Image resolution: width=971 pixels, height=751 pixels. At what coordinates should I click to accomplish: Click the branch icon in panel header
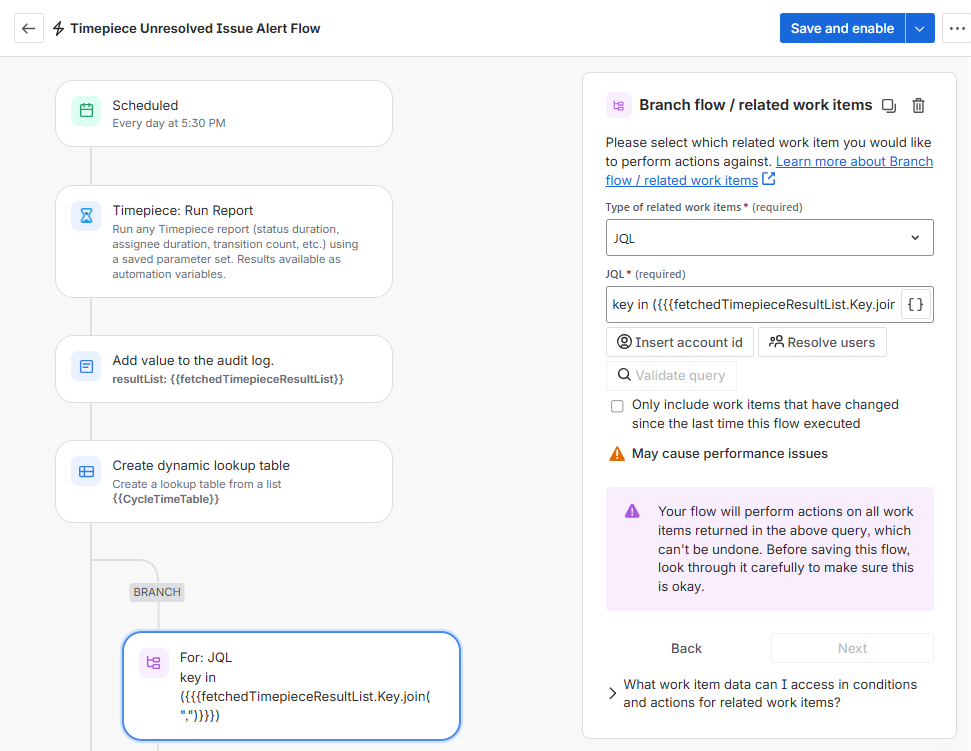coord(619,105)
